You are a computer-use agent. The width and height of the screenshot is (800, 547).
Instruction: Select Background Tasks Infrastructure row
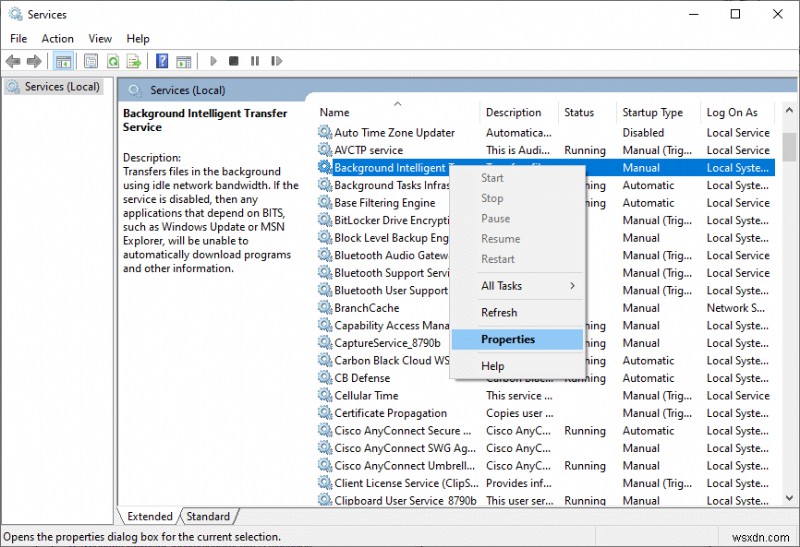pyautogui.click(x=545, y=185)
